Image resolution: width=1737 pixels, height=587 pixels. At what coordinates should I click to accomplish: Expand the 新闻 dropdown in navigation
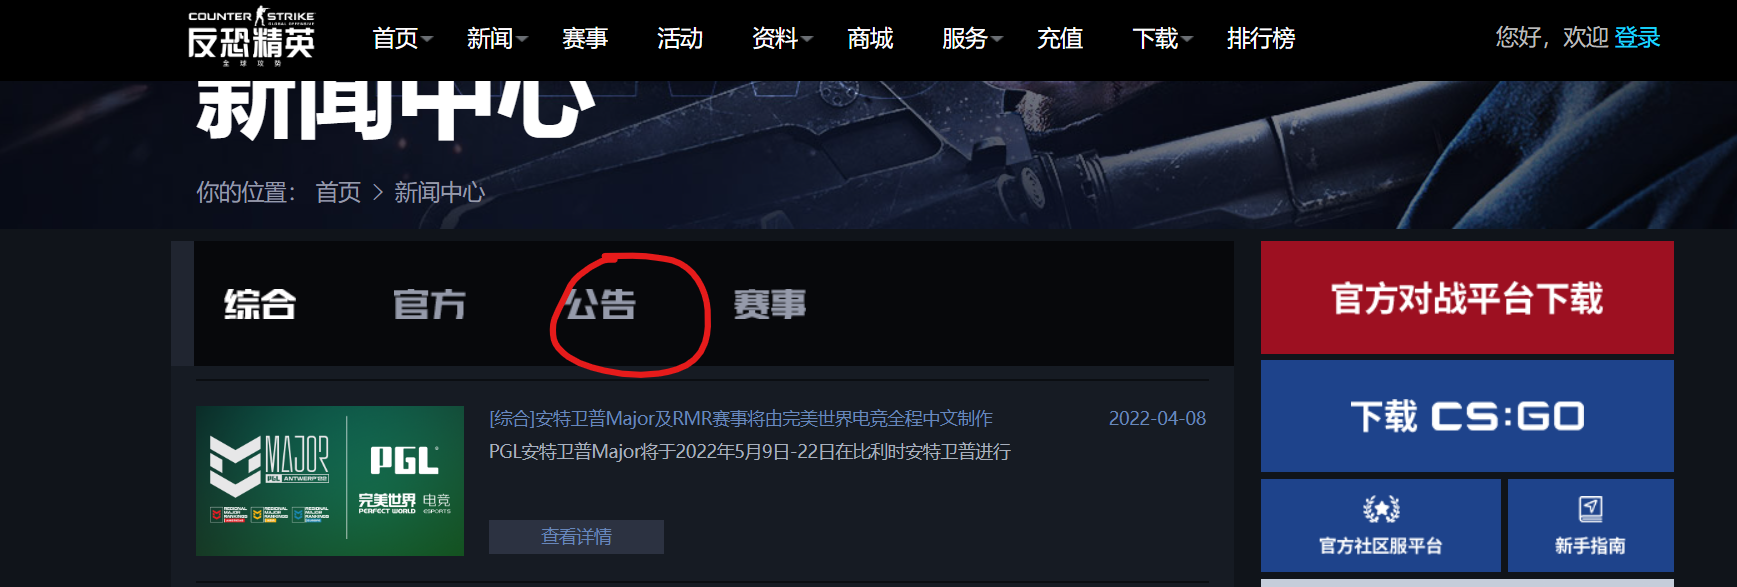(x=497, y=38)
